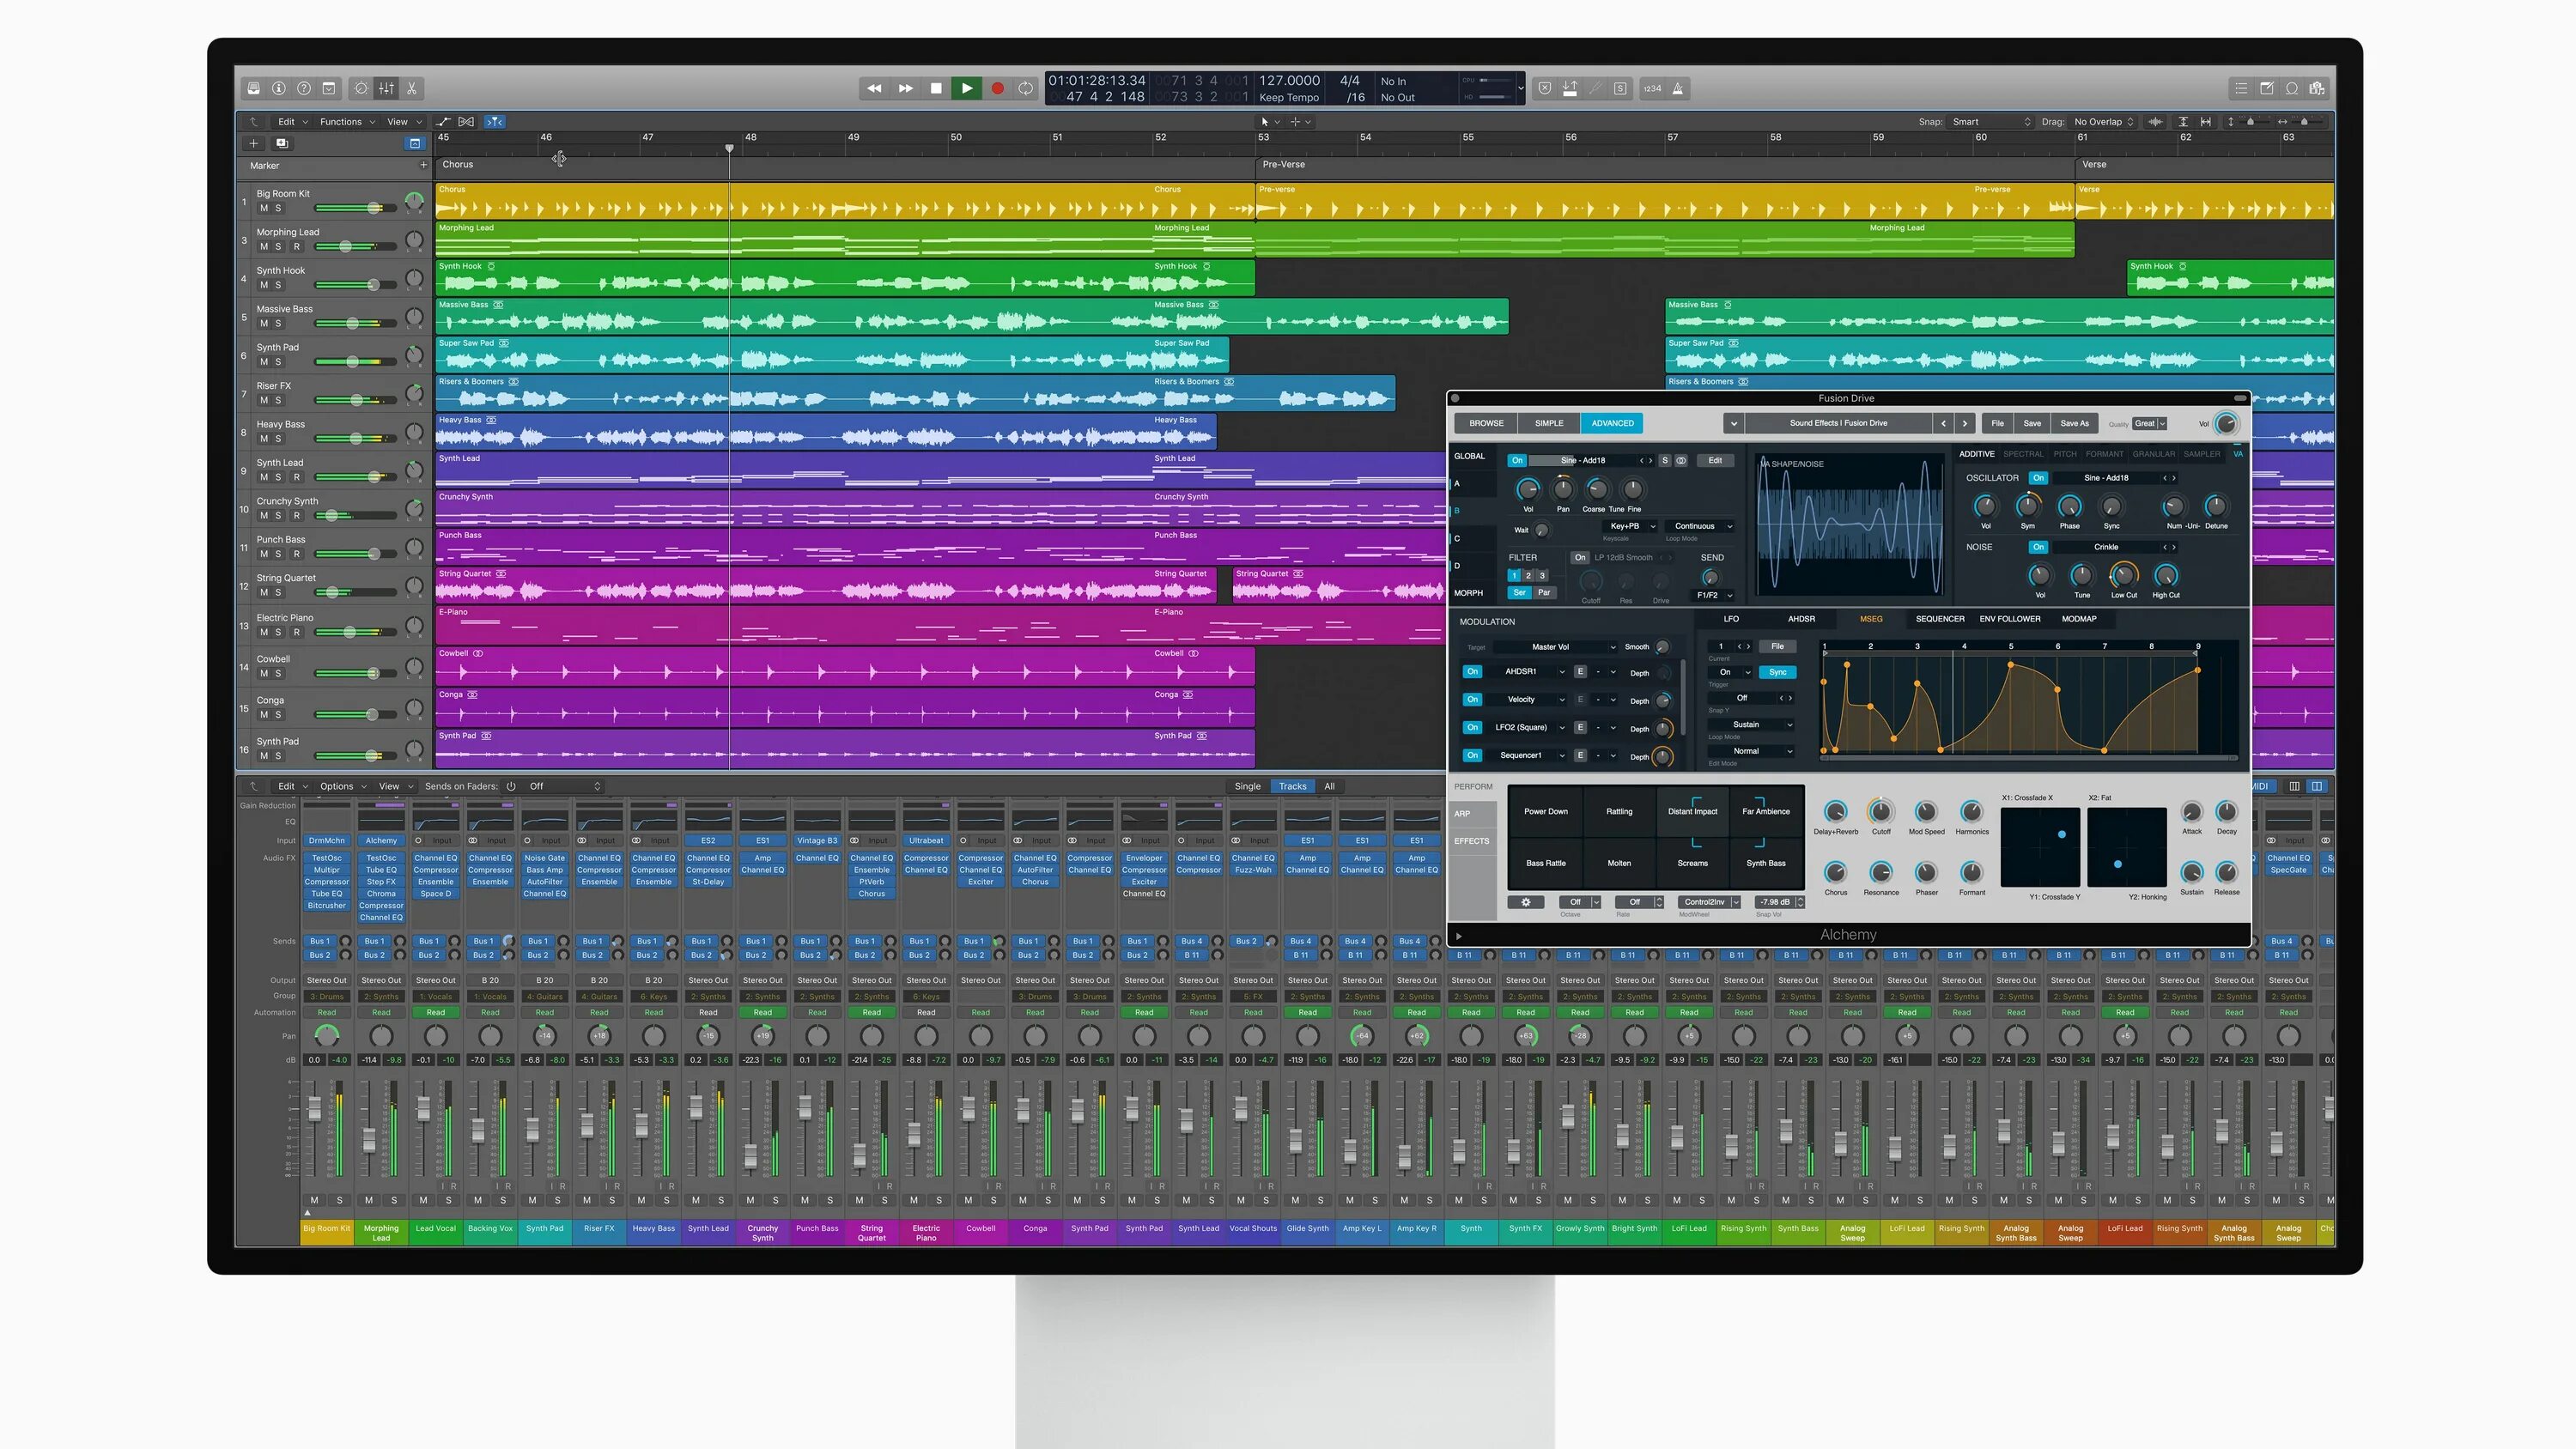Open the Note Pads icon
This screenshot has height=1449, width=2576.
coord(2266,88)
